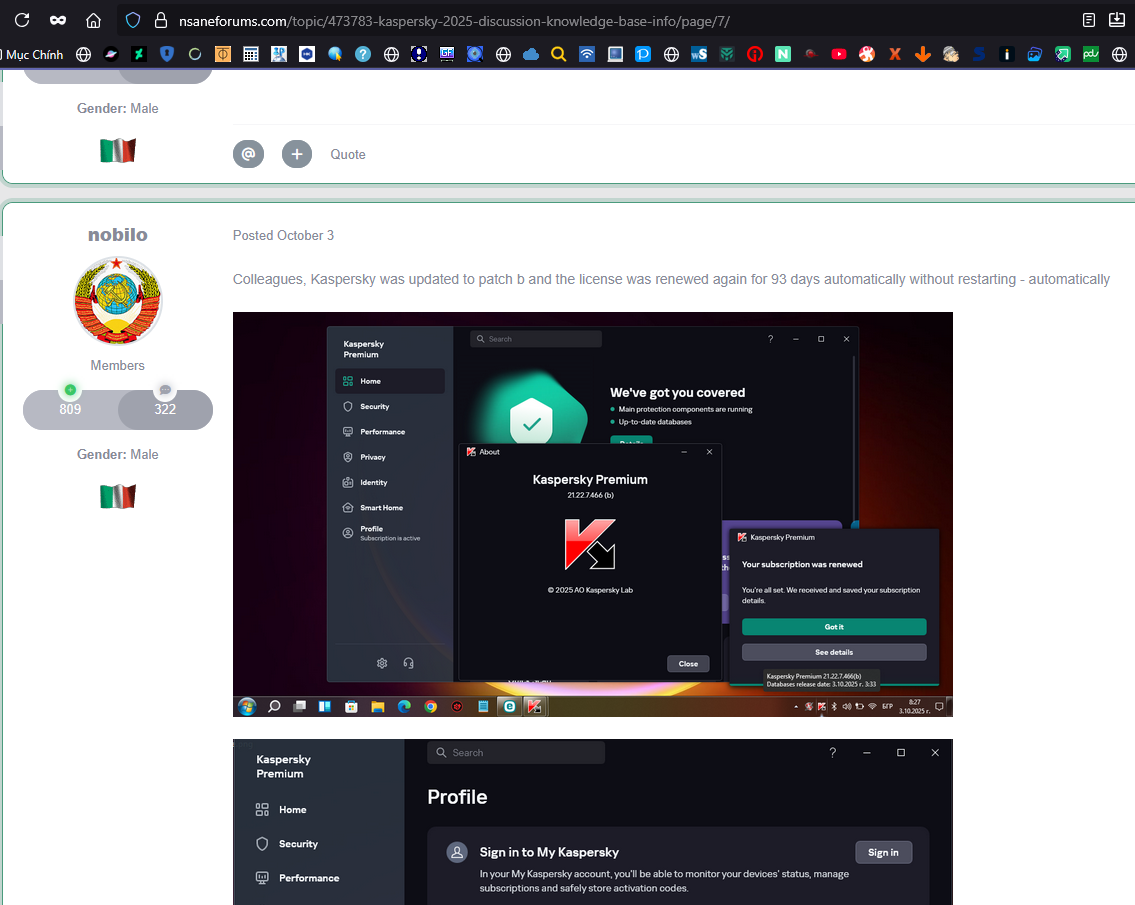Open the browser downloads panel icon
Viewport: 1135px width, 905px height.
[1117, 20]
